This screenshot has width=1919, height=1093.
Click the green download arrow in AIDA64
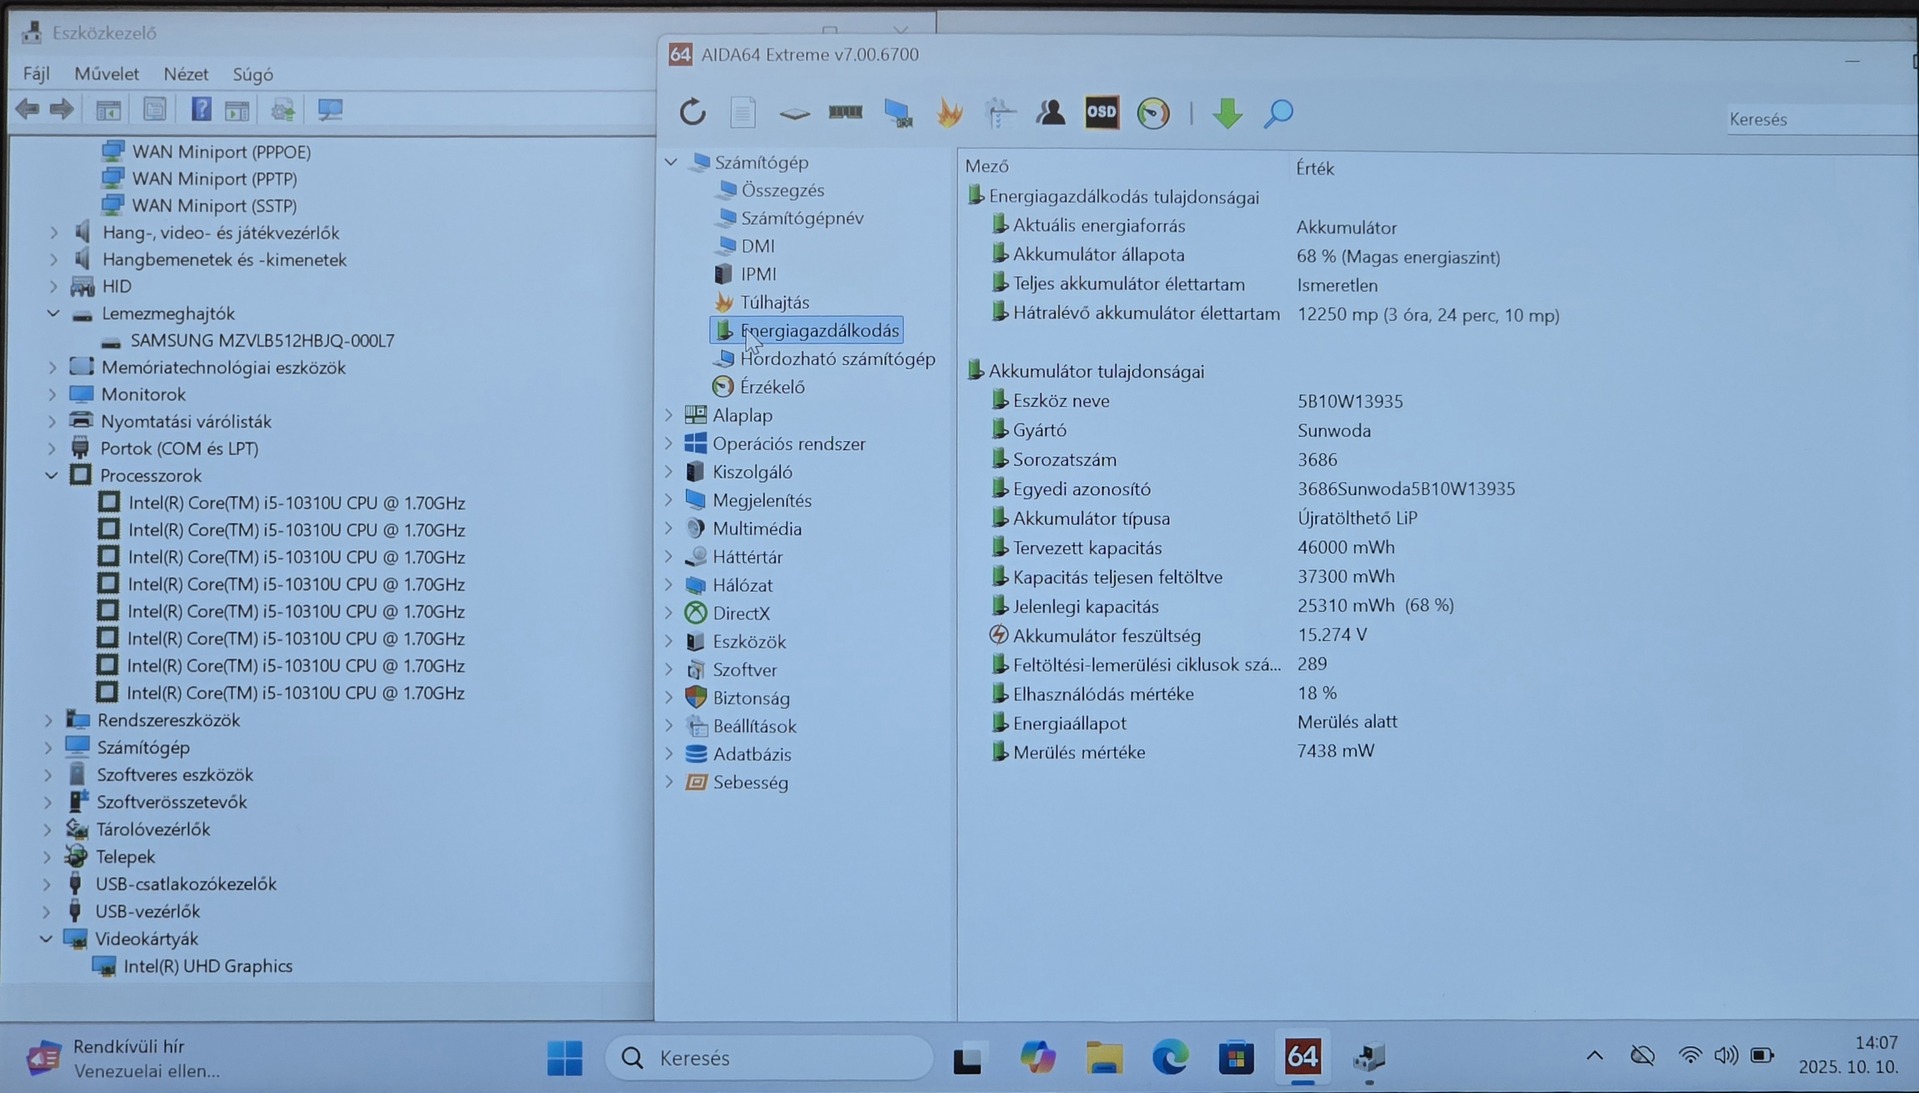1227,113
